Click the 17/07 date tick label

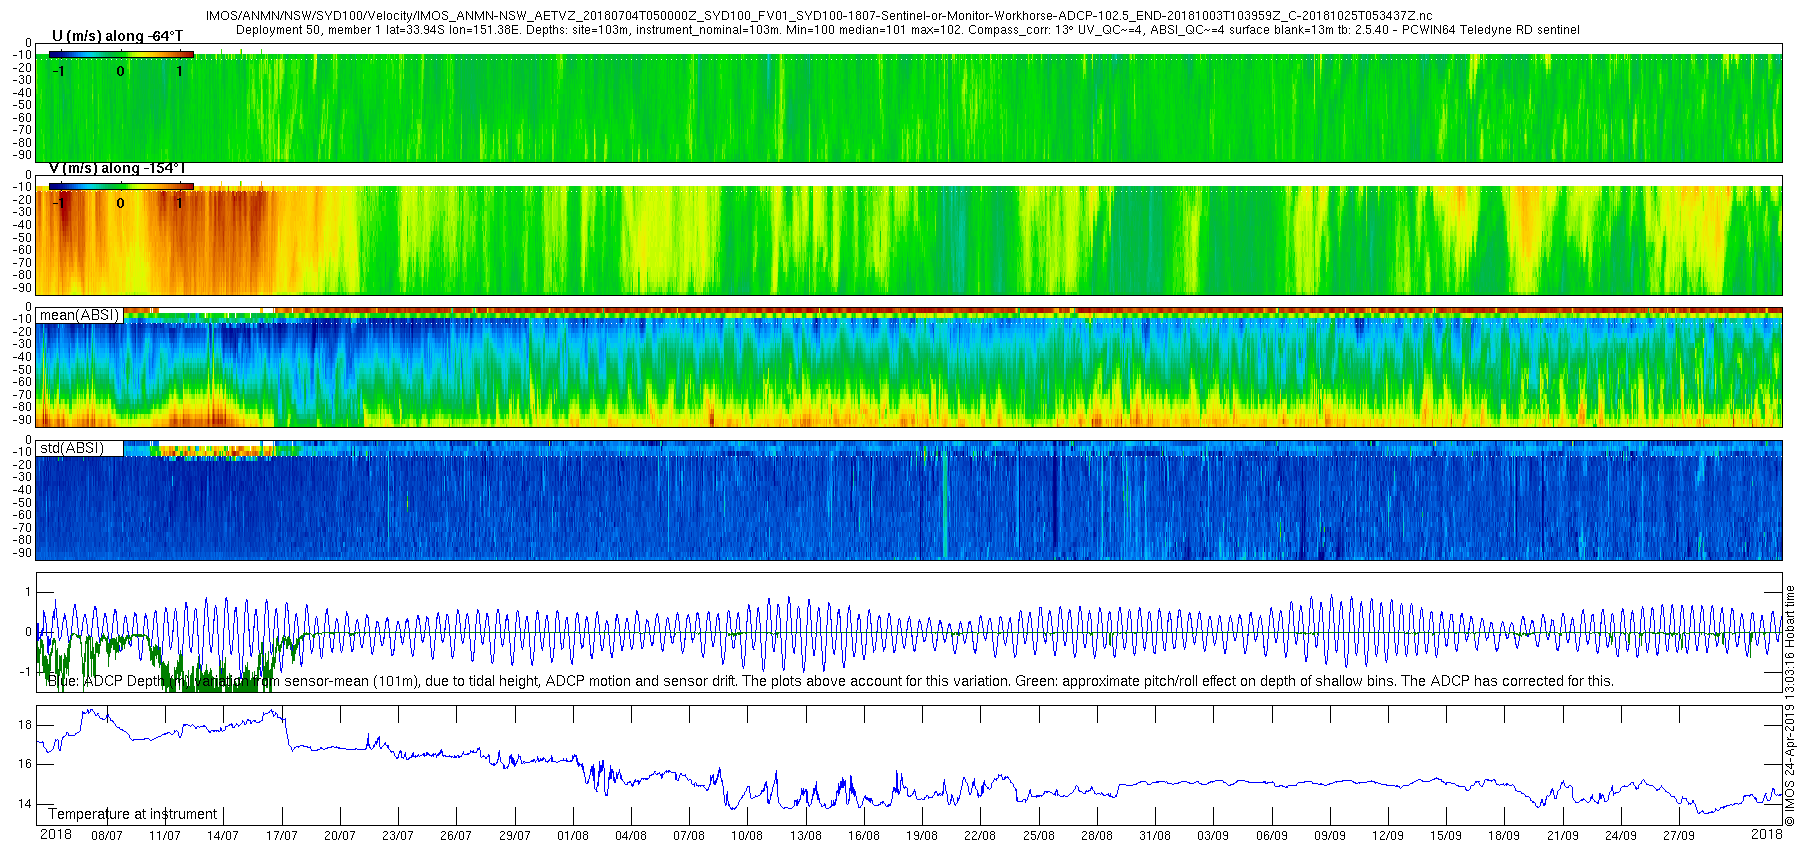coord(282,836)
